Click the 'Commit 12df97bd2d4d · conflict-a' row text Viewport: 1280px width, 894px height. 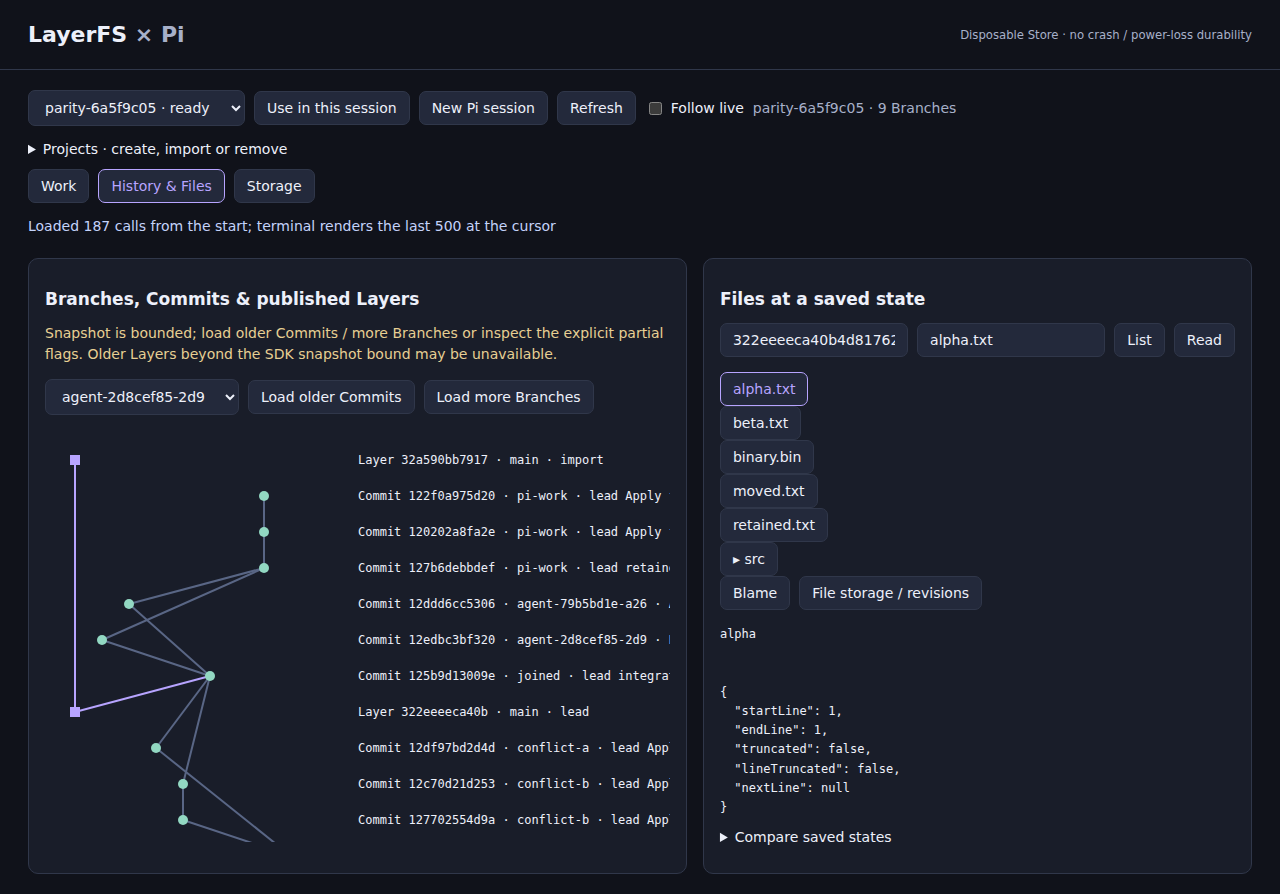[513, 748]
